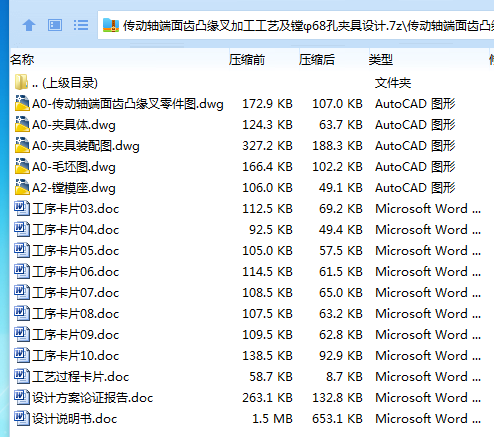Viewport: 494px width, 437px height.
Task: Click Microsoft Word type for 设计说明书.doc
Action: pos(428,419)
